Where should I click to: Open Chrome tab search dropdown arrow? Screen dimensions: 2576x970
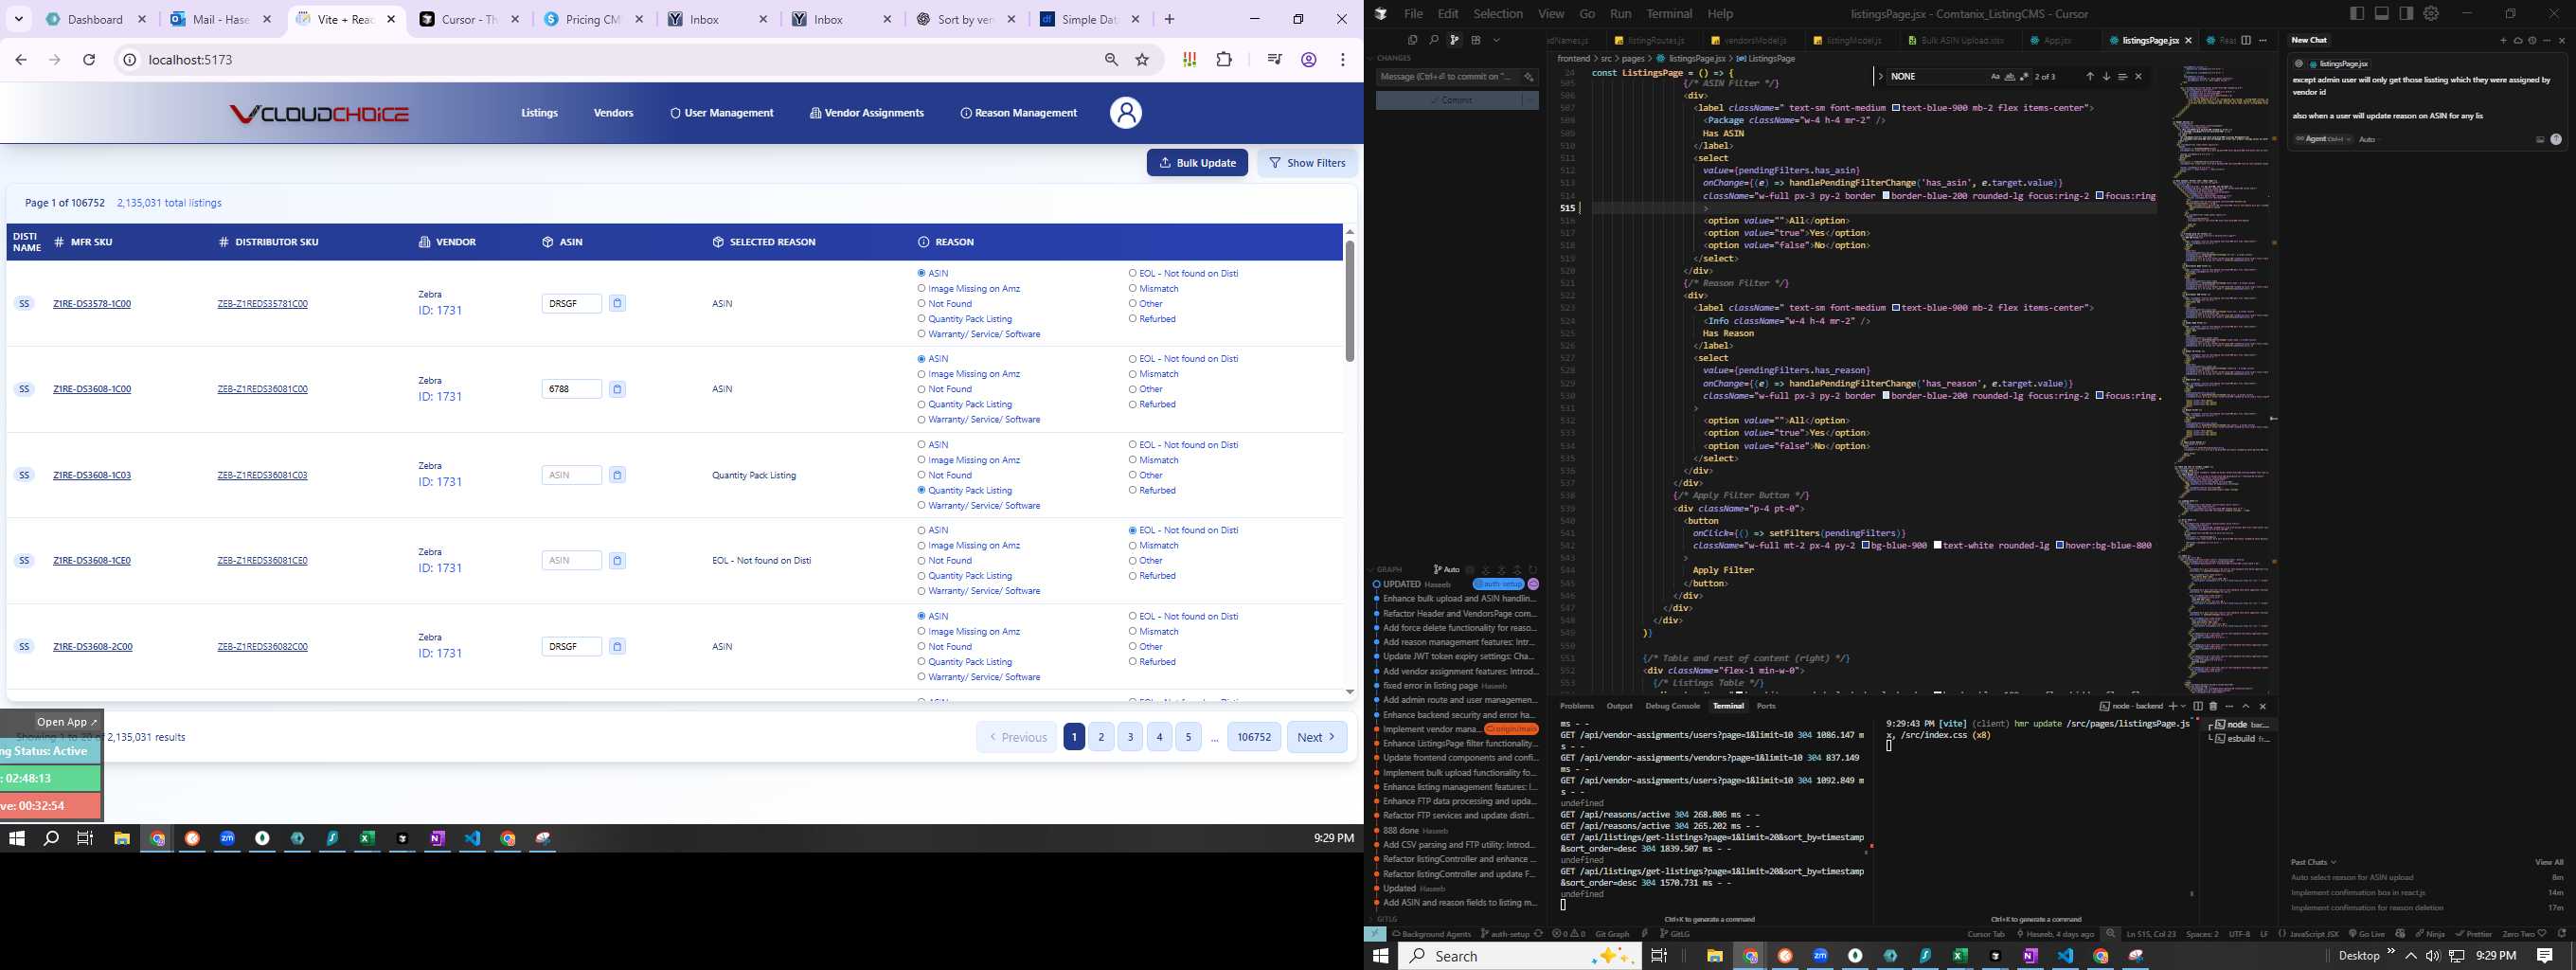pyautogui.click(x=19, y=19)
